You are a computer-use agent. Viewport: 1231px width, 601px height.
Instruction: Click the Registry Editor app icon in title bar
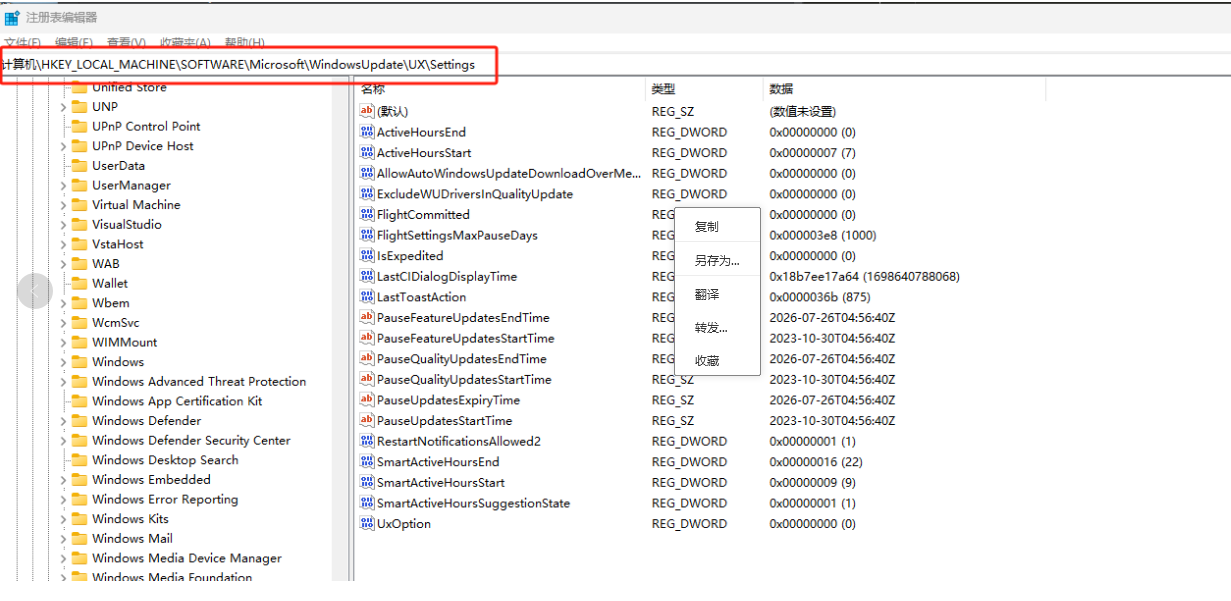(11, 18)
